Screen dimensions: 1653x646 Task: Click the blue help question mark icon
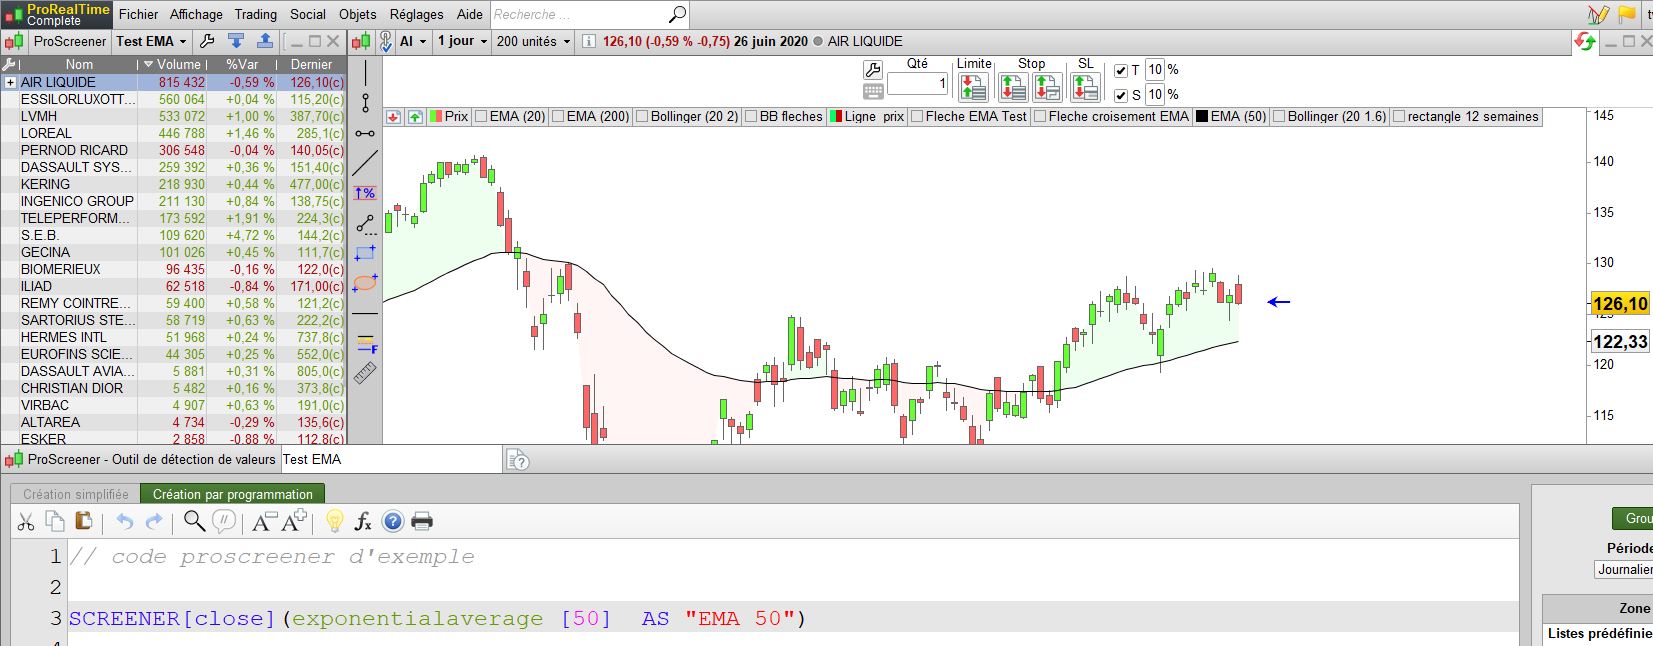click(393, 521)
